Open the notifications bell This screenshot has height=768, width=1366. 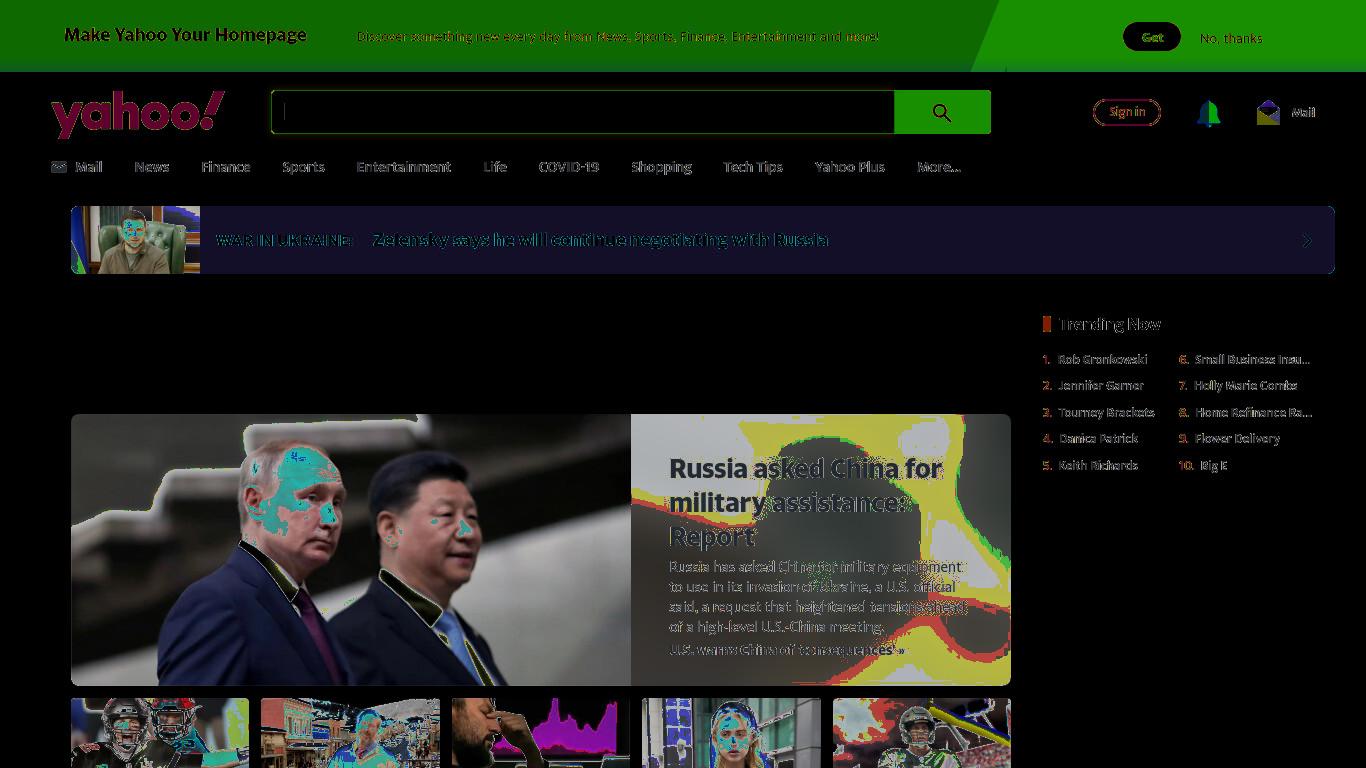coord(1208,113)
